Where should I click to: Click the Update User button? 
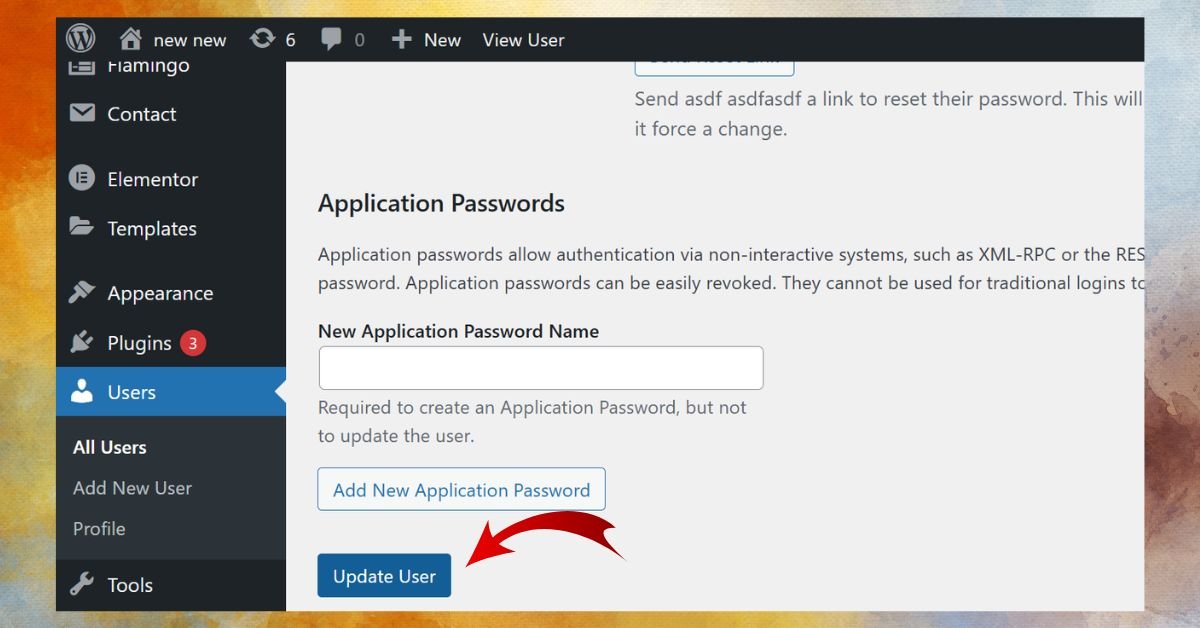click(384, 575)
